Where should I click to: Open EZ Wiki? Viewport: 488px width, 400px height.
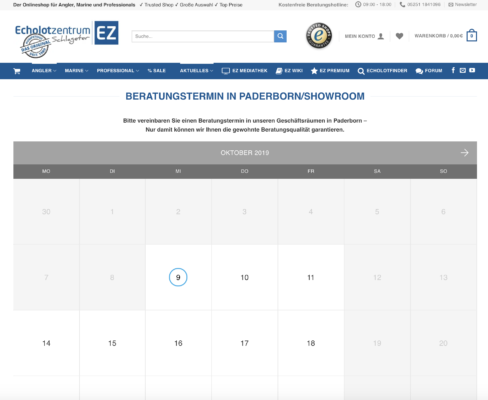pos(289,71)
